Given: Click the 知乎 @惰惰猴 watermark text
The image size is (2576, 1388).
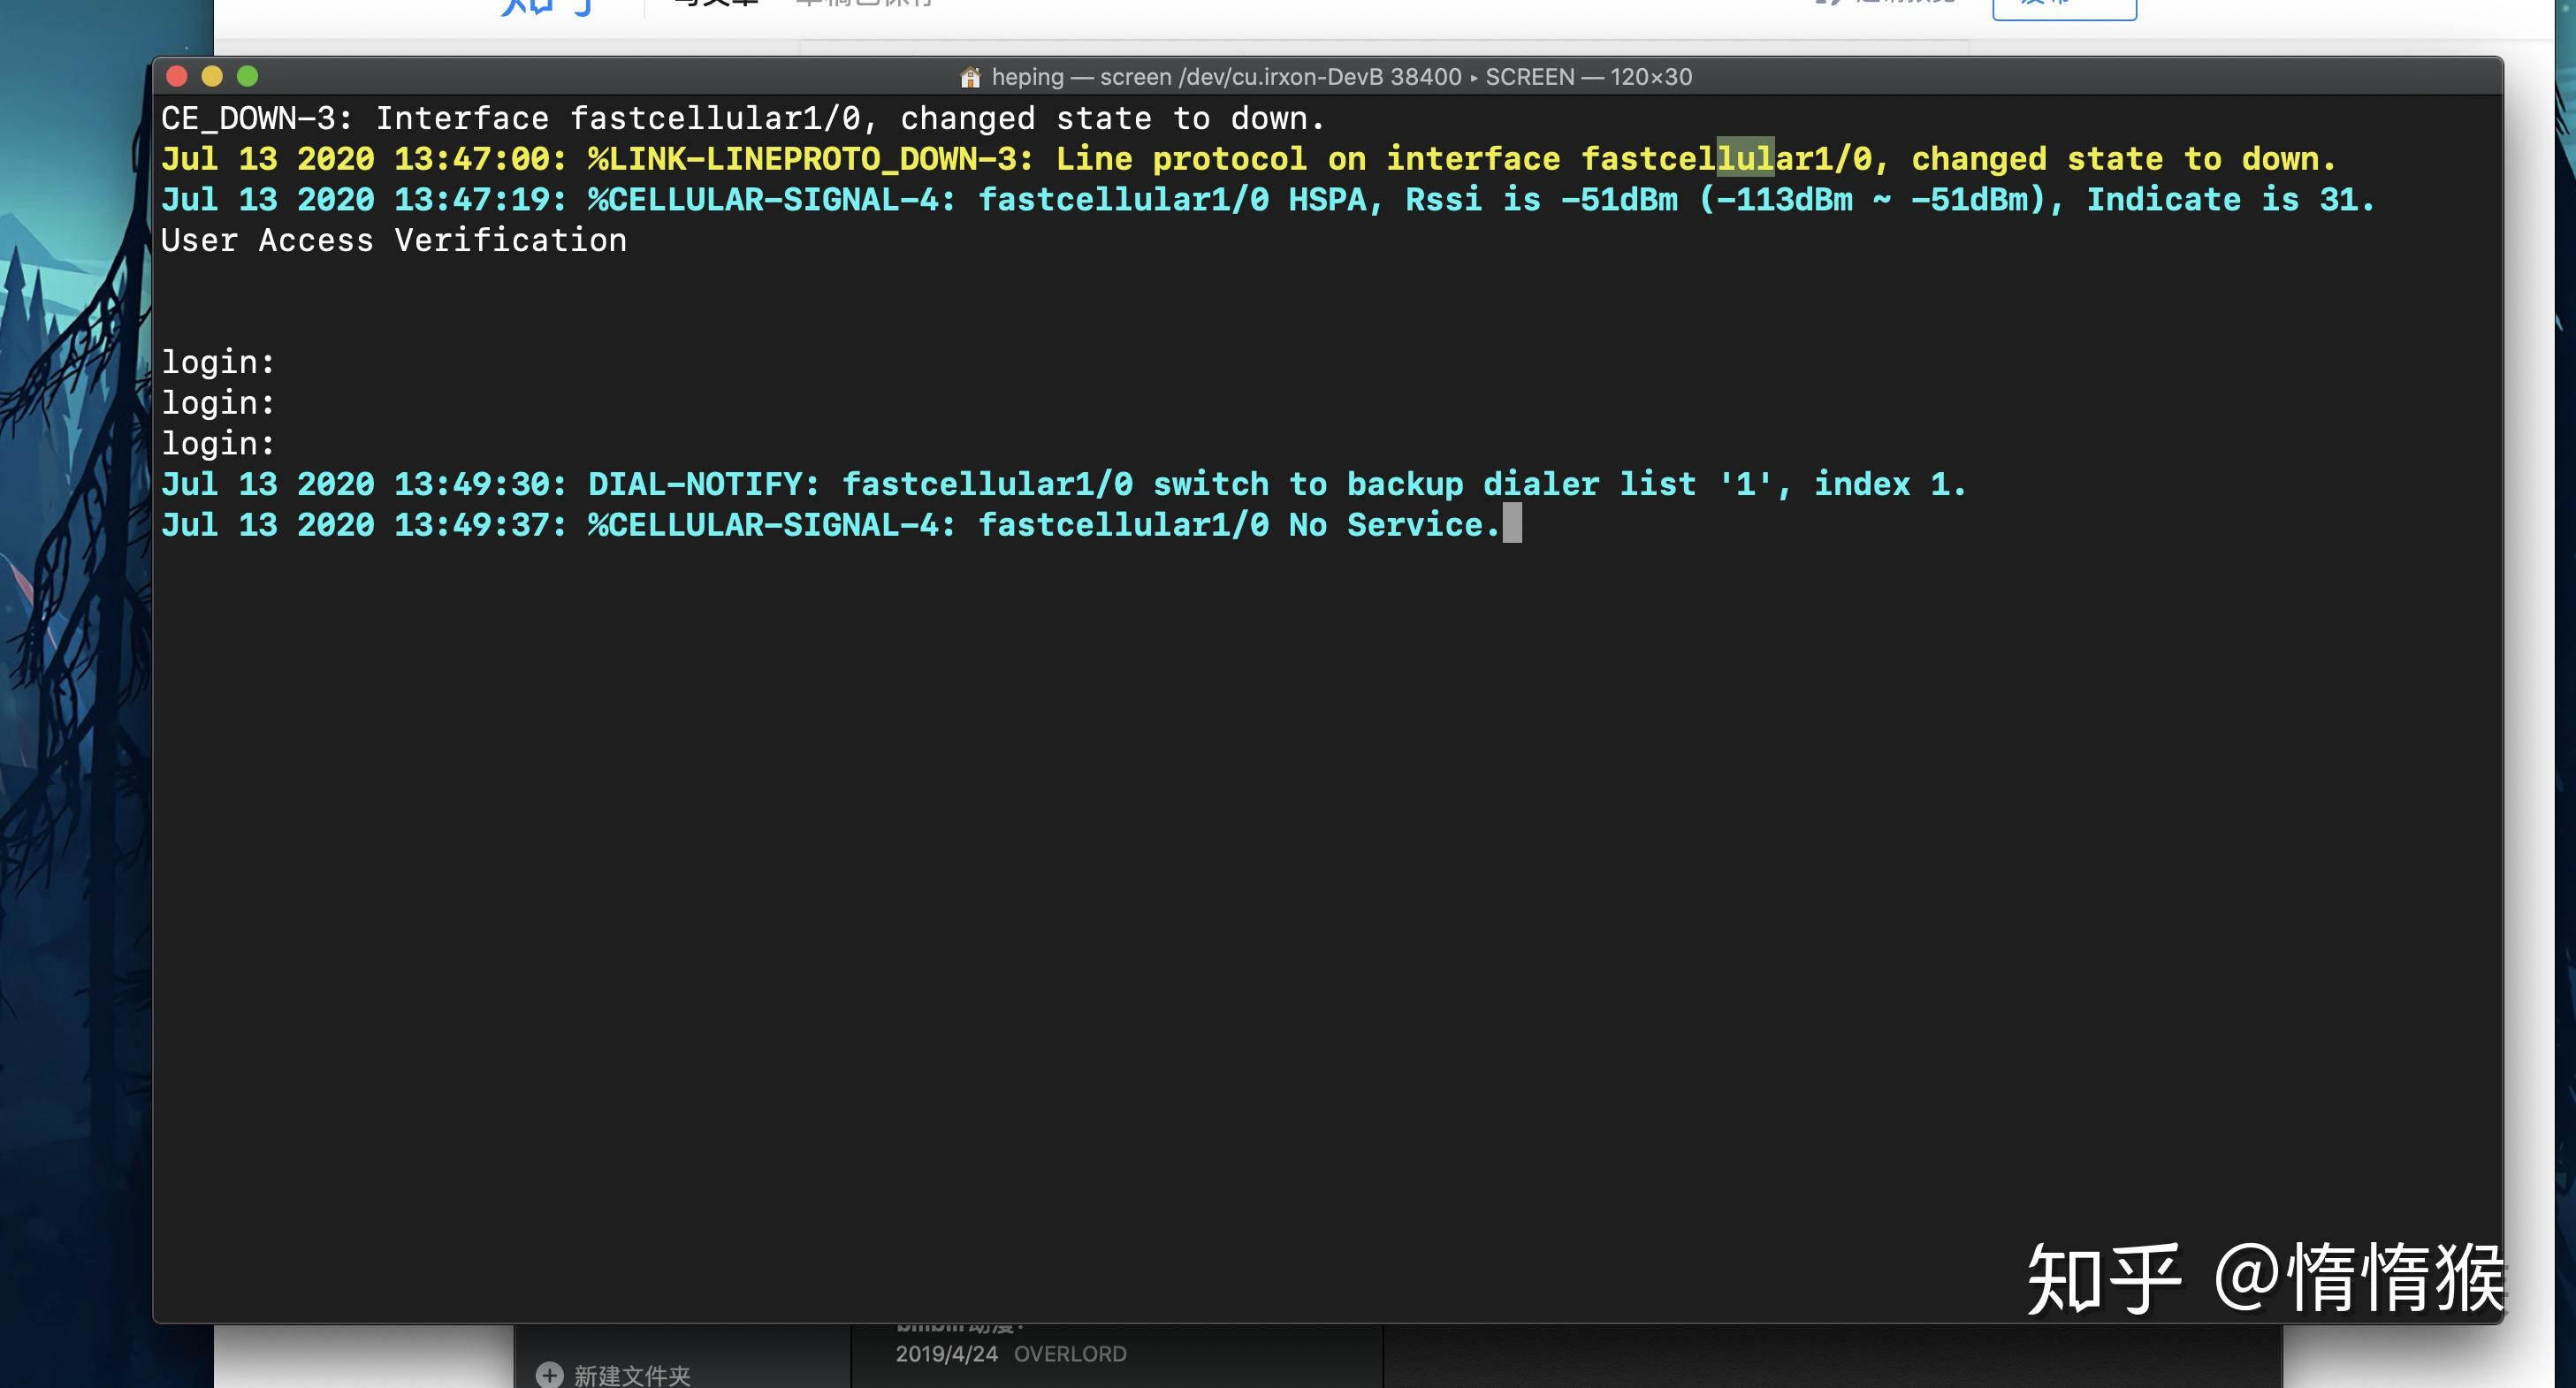Looking at the screenshot, I should tap(2265, 1277).
